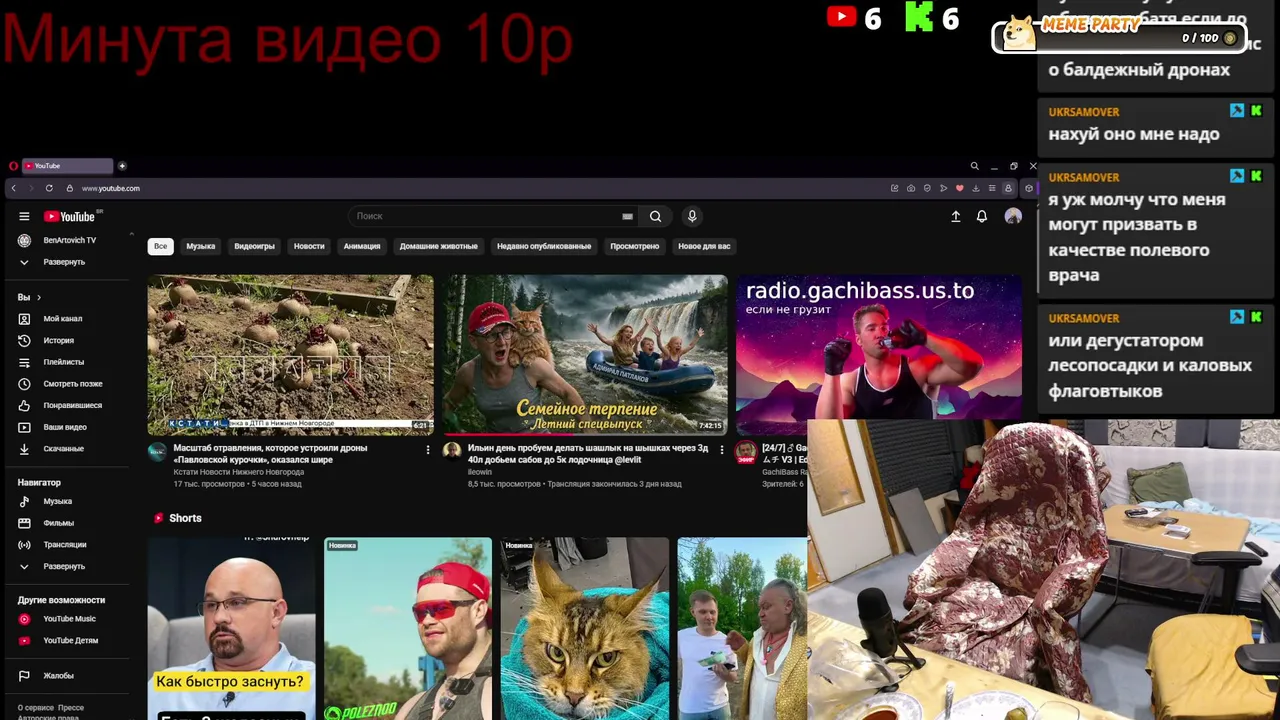Image resolution: width=1280 pixels, height=720 pixels.
Task: Reload the YouTube page
Action: 49,188
